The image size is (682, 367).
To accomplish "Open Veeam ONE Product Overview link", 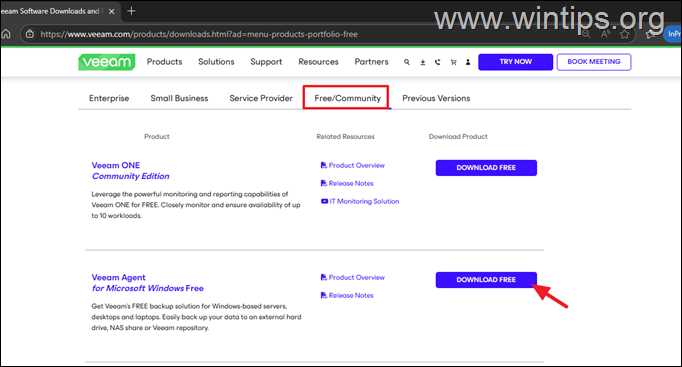I will pos(353,165).
